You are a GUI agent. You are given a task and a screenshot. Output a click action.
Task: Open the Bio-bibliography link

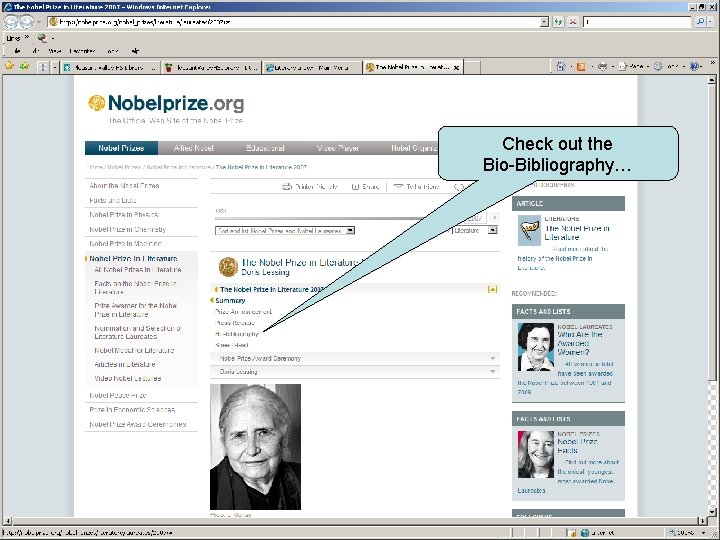pyautogui.click(x=237, y=334)
